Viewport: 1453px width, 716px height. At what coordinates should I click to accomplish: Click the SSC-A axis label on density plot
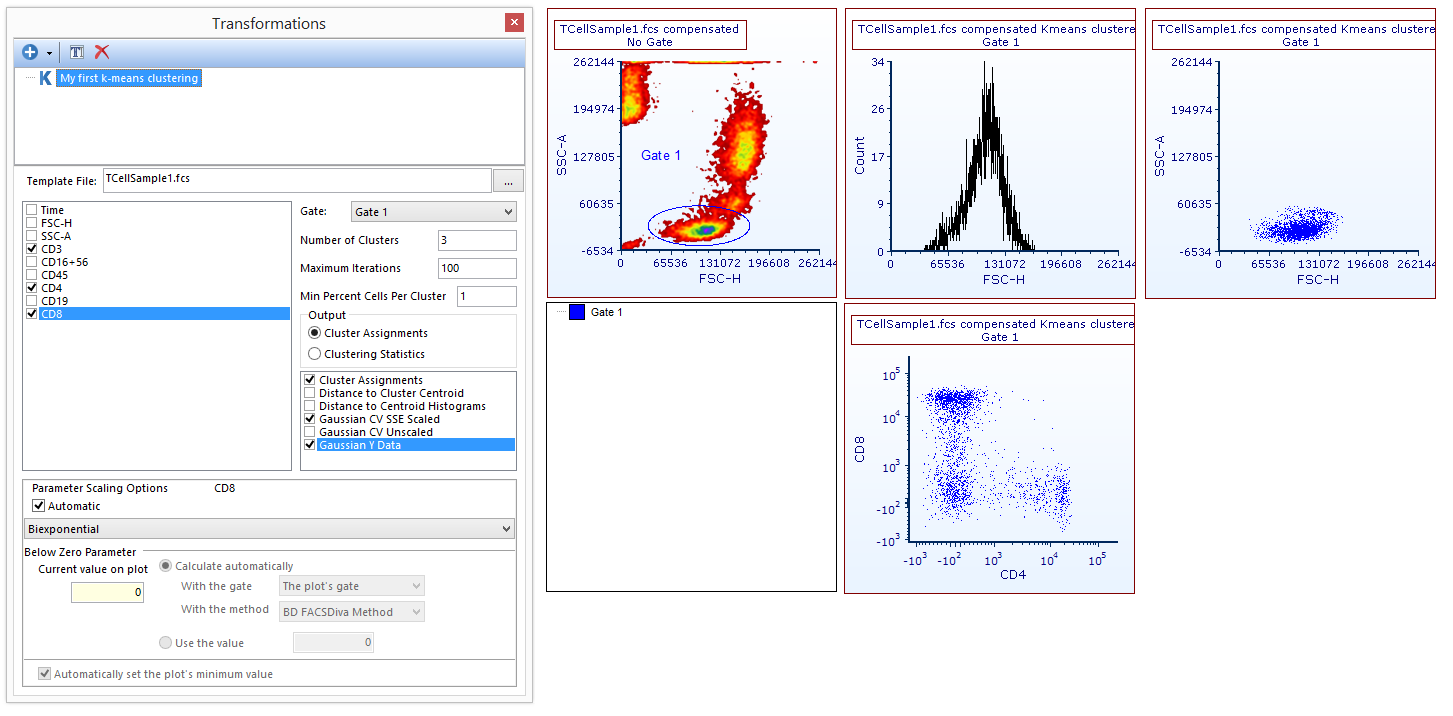point(561,156)
